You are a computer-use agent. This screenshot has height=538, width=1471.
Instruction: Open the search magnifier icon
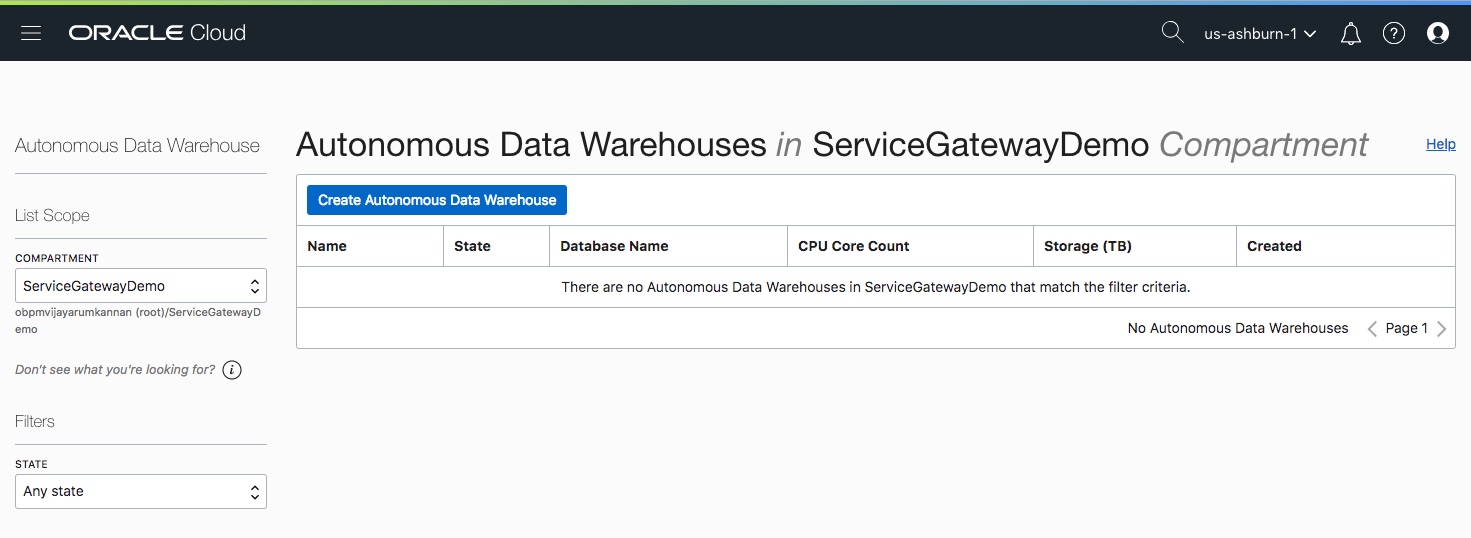[1172, 33]
